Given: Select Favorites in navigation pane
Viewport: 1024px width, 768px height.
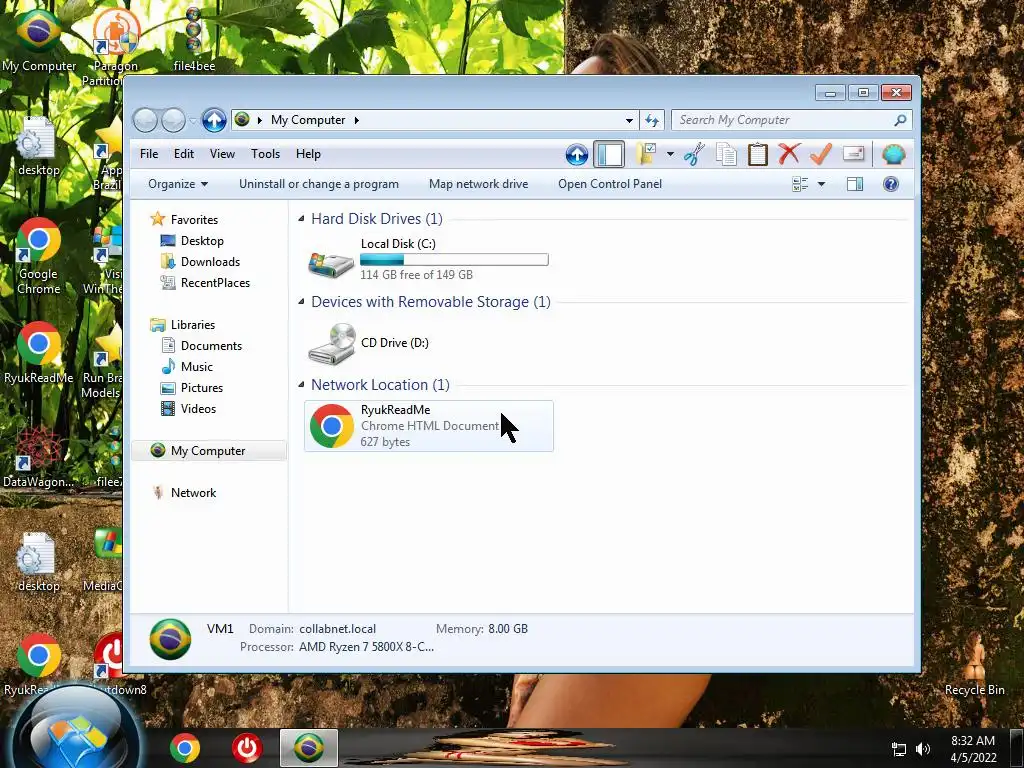Looking at the screenshot, I should point(194,219).
